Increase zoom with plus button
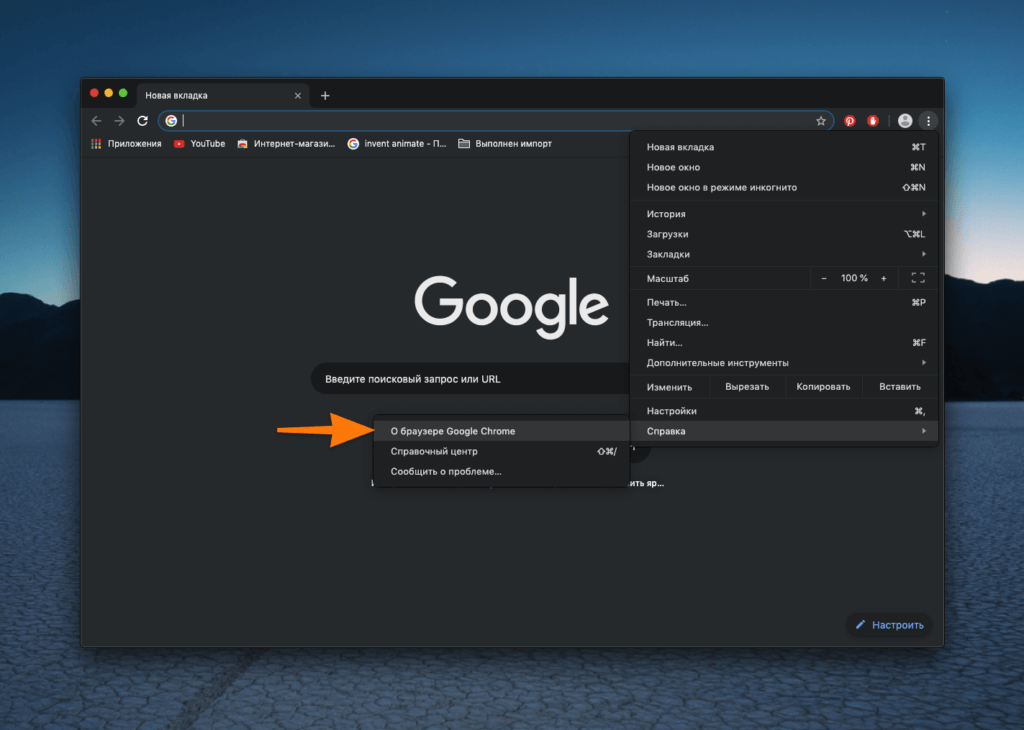The image size is (1024, 730). (884, 278)
